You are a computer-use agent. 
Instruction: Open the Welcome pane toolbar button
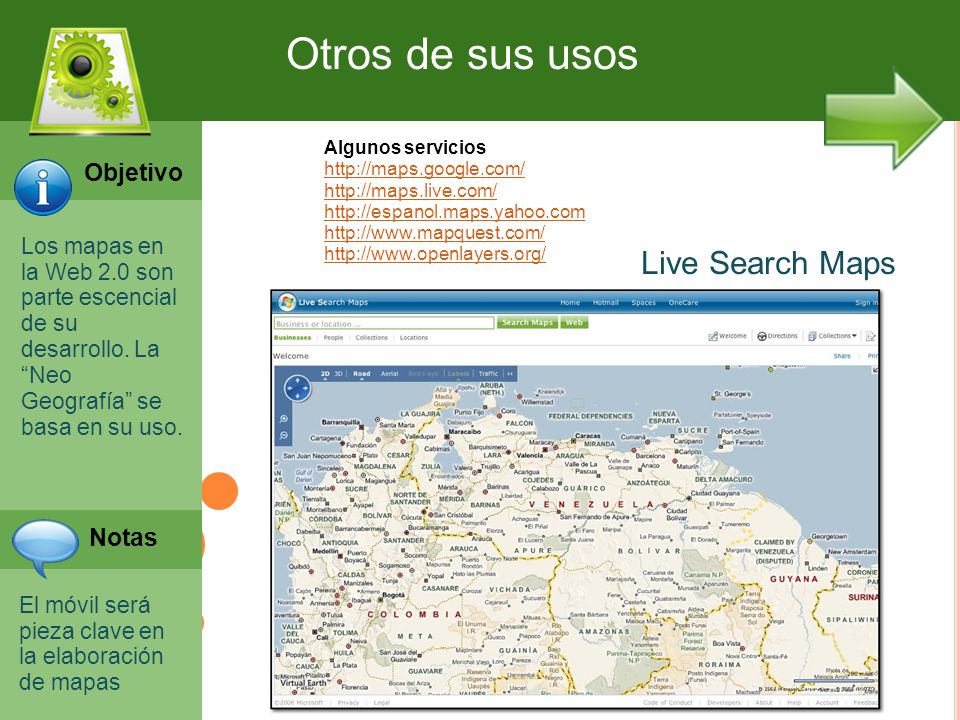tap(727, 336)
